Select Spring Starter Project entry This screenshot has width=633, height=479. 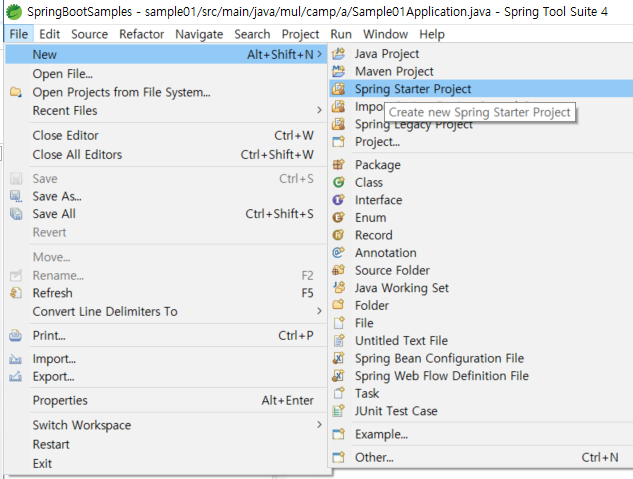481,89
